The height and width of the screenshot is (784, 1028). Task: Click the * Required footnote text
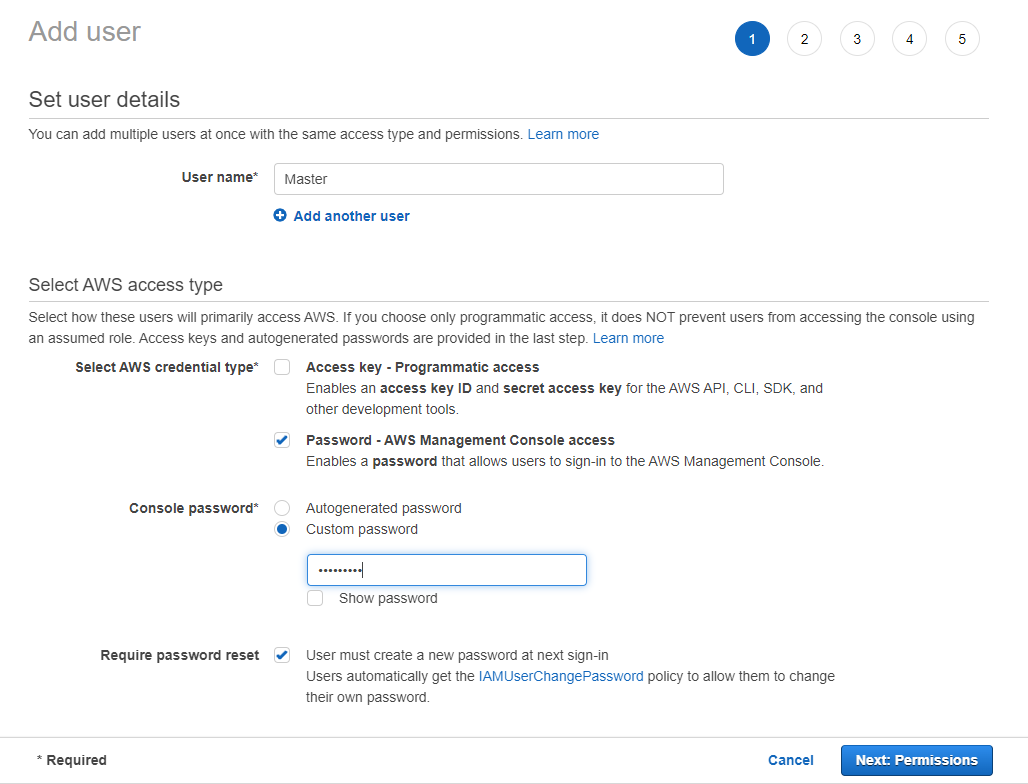pyautogui.click(x=71, y=760)
